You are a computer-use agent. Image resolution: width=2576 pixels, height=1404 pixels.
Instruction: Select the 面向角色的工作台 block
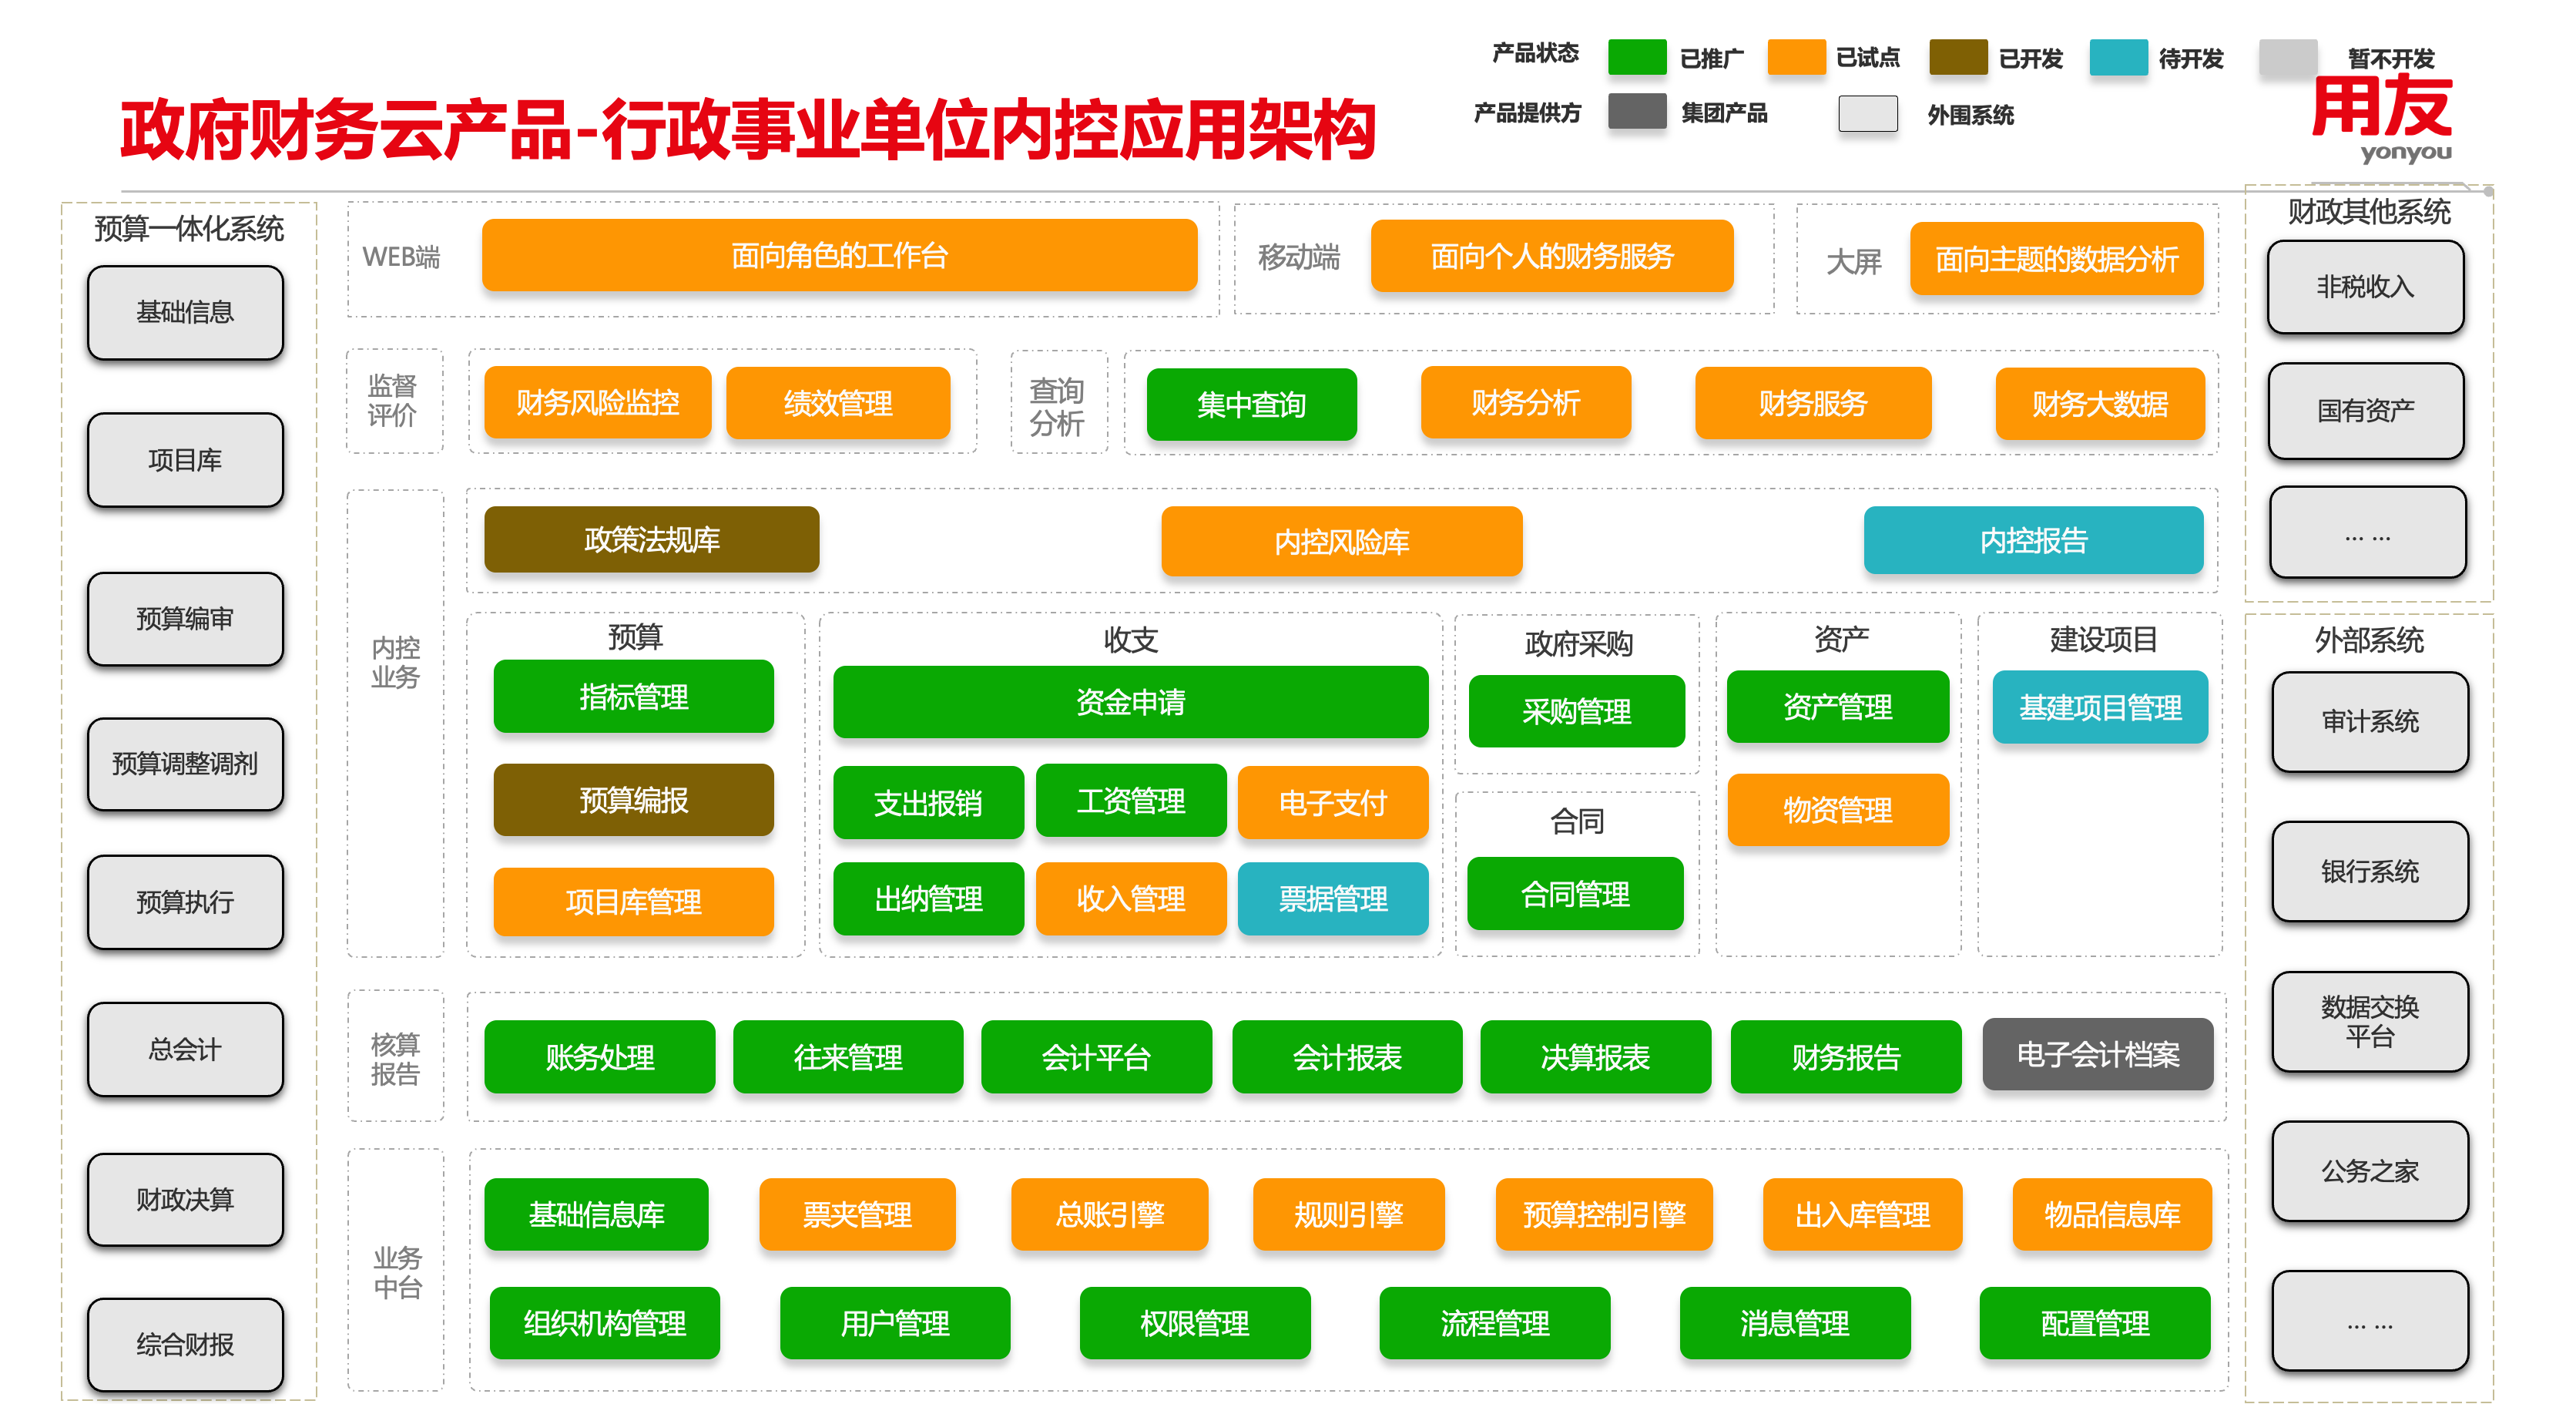pos(839,255)
